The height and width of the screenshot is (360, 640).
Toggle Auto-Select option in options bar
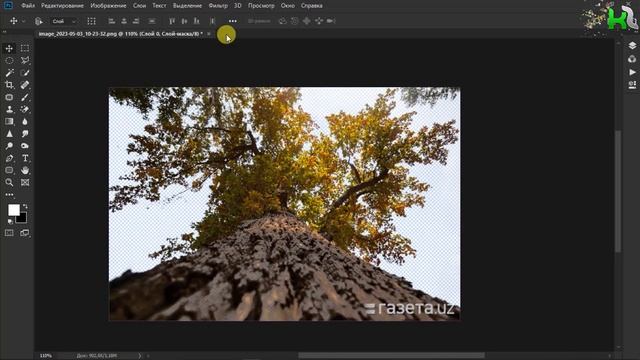[39, 21]
